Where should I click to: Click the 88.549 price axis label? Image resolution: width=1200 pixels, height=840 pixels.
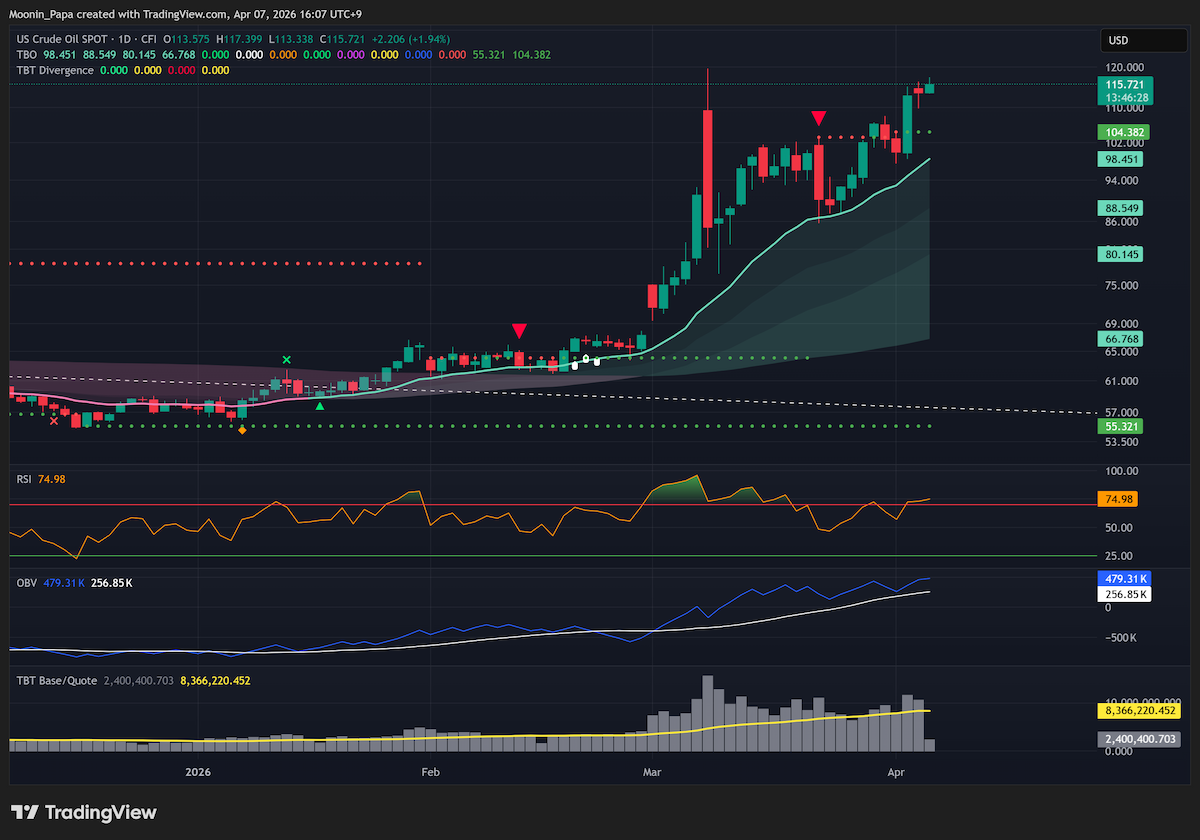[x=1121, y=208]
